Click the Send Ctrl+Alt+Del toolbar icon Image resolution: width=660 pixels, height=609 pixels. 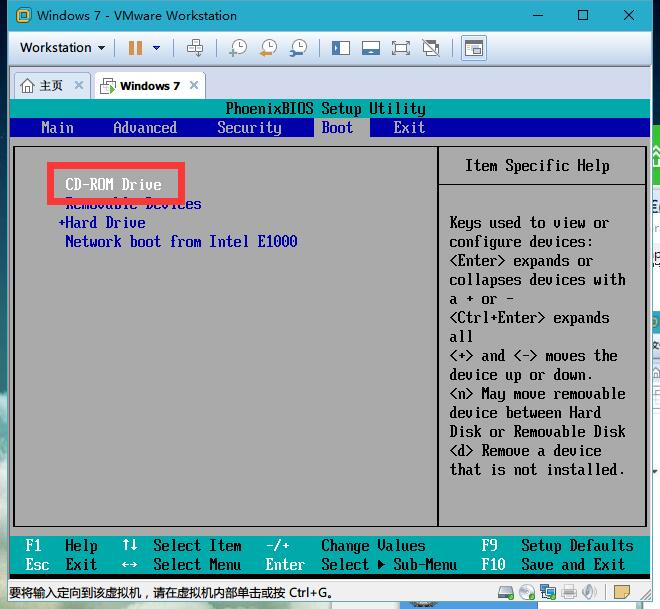(195, 47)
